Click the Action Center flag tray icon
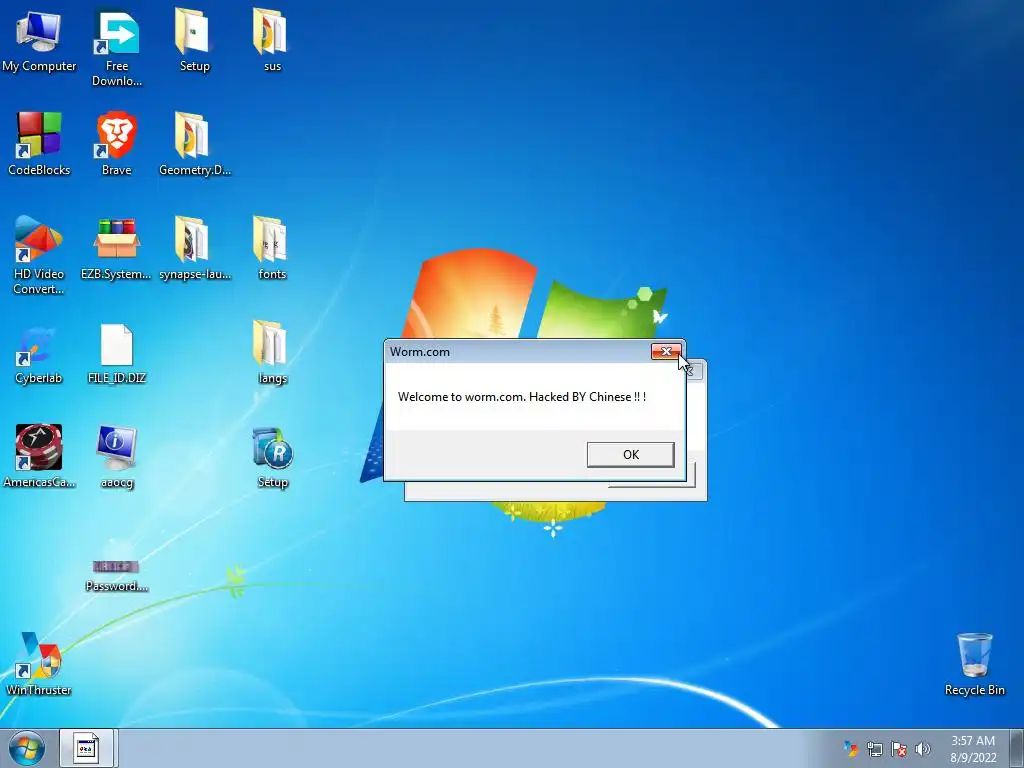 [899, 749]
